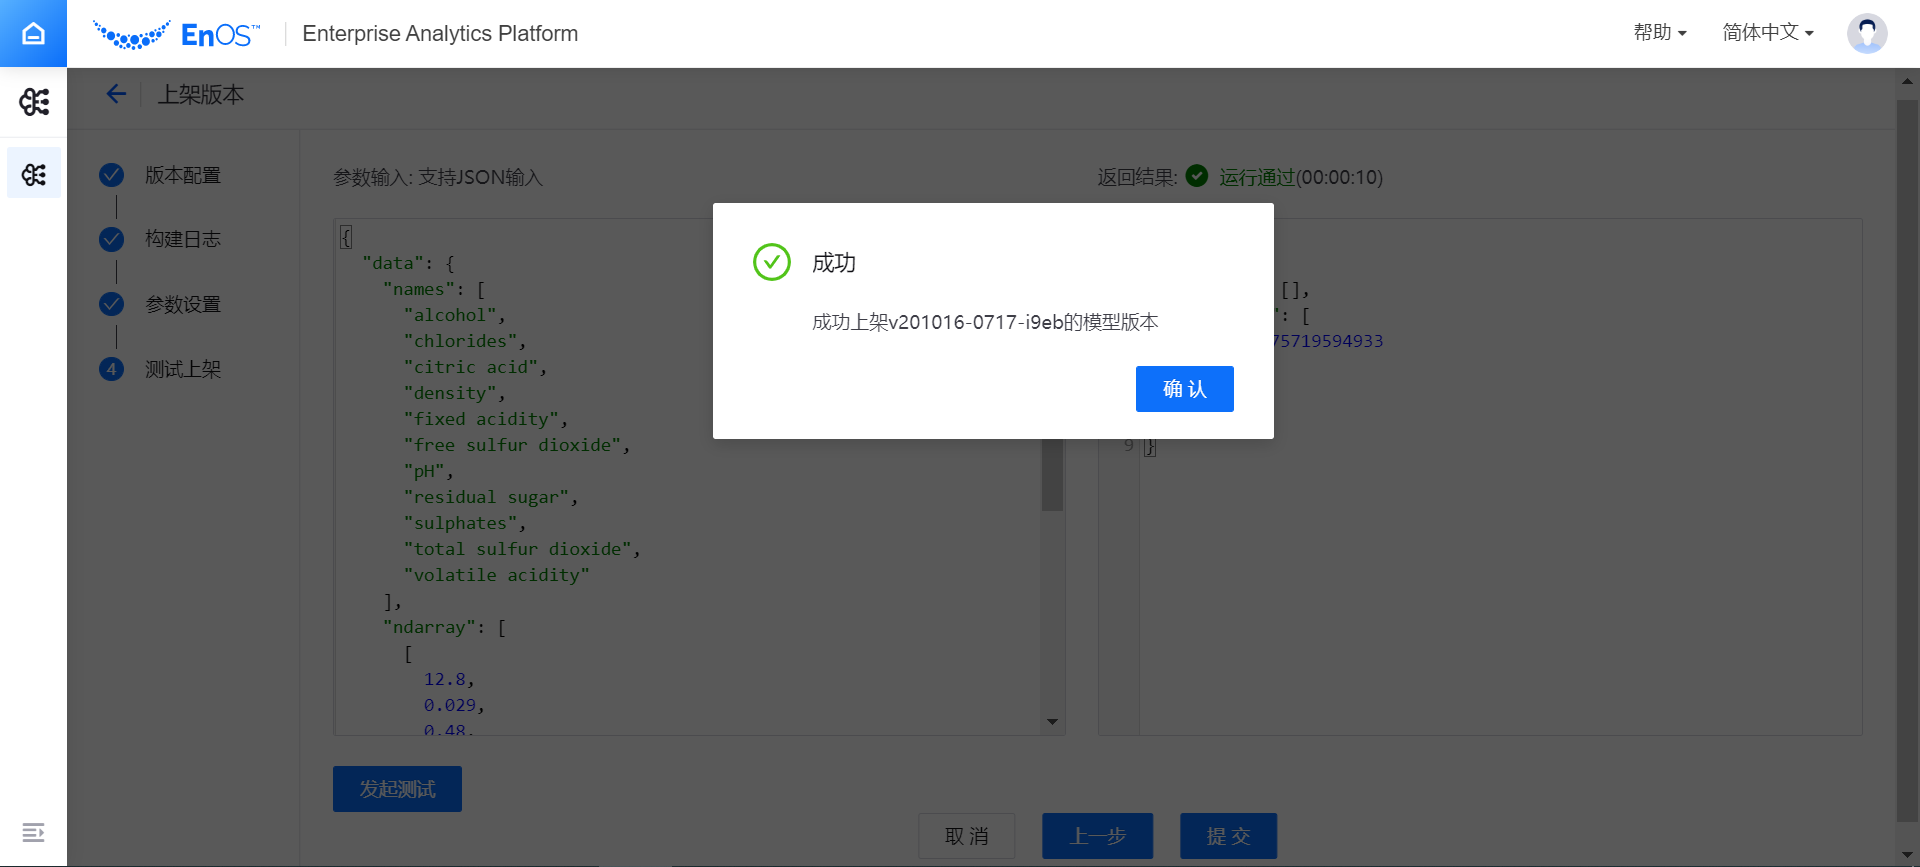
Task: Click the JSON input editor scrollbar thumb
Action: [x=1052, y=475]
